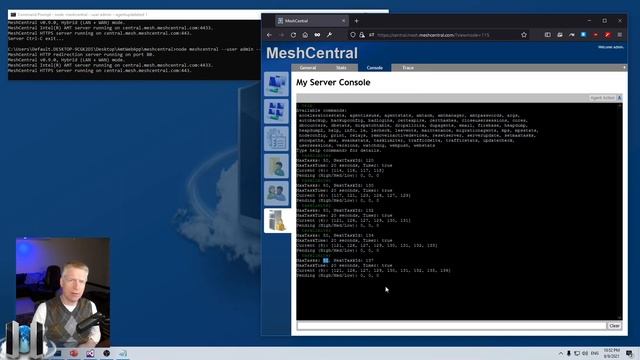640x360 pixels.
Task: Click the Agent Action button
Action: pyautogui.click(x=602, y=98)
